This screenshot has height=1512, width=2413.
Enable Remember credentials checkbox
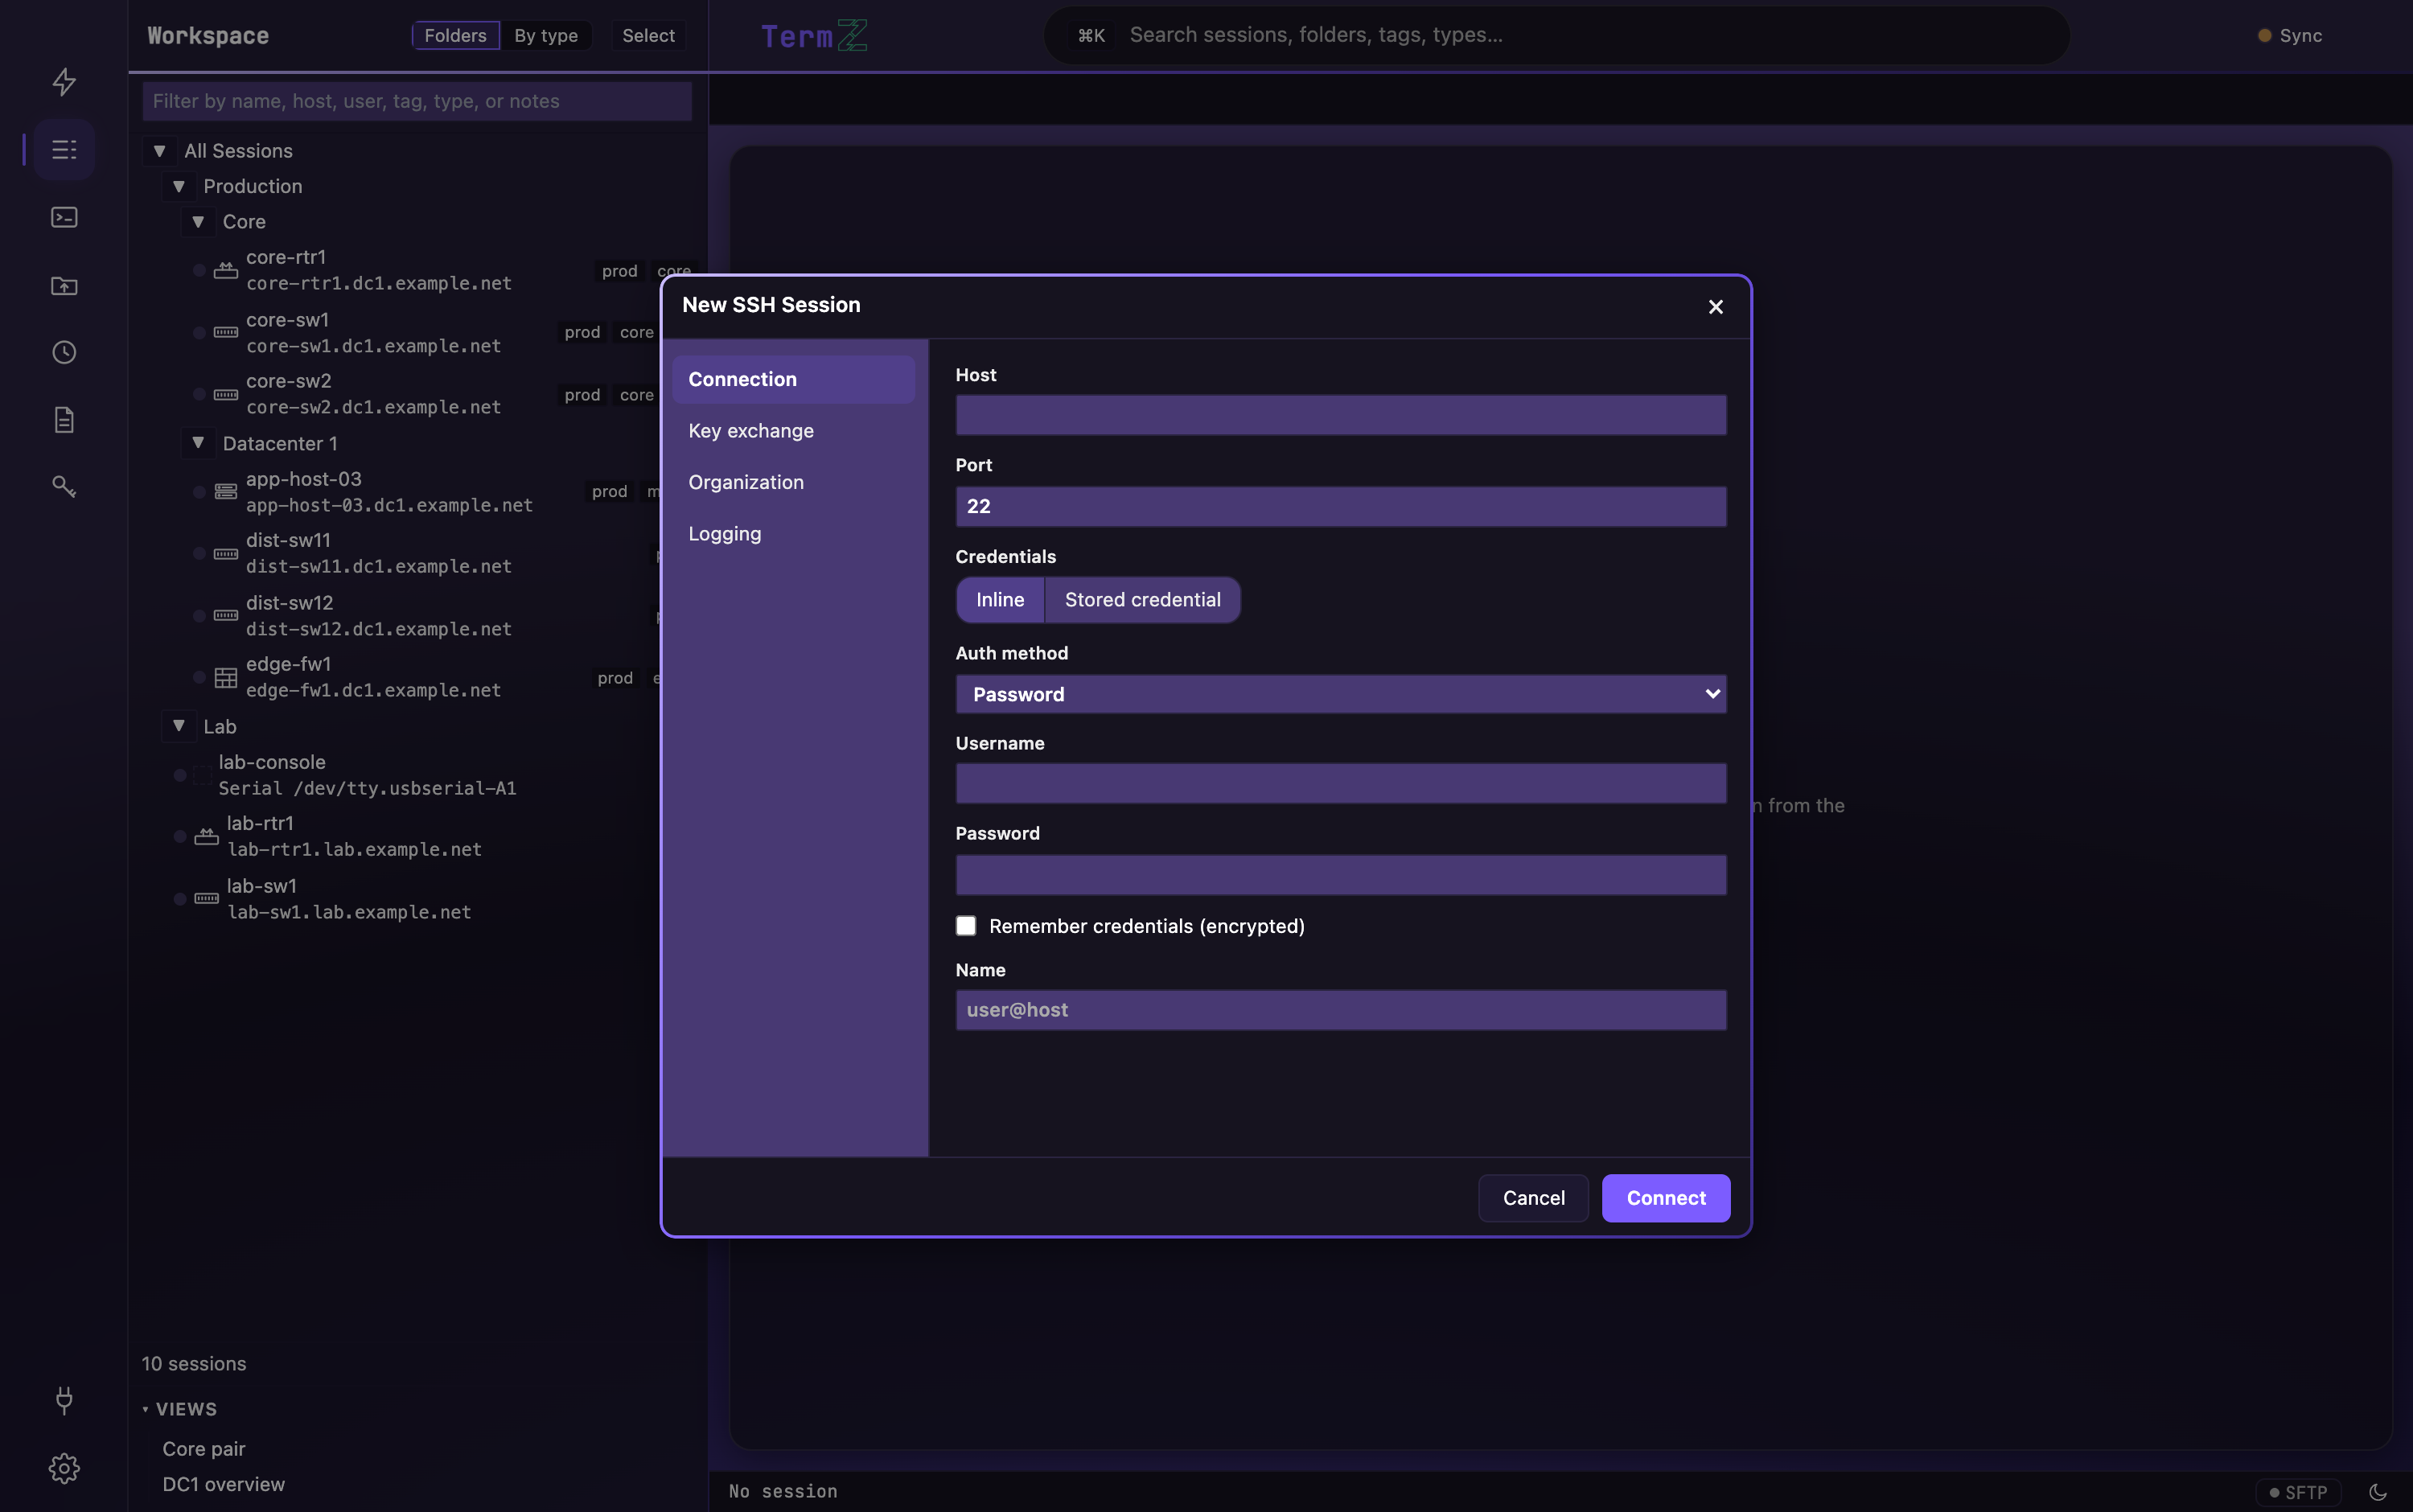click(x=966, y=926)
